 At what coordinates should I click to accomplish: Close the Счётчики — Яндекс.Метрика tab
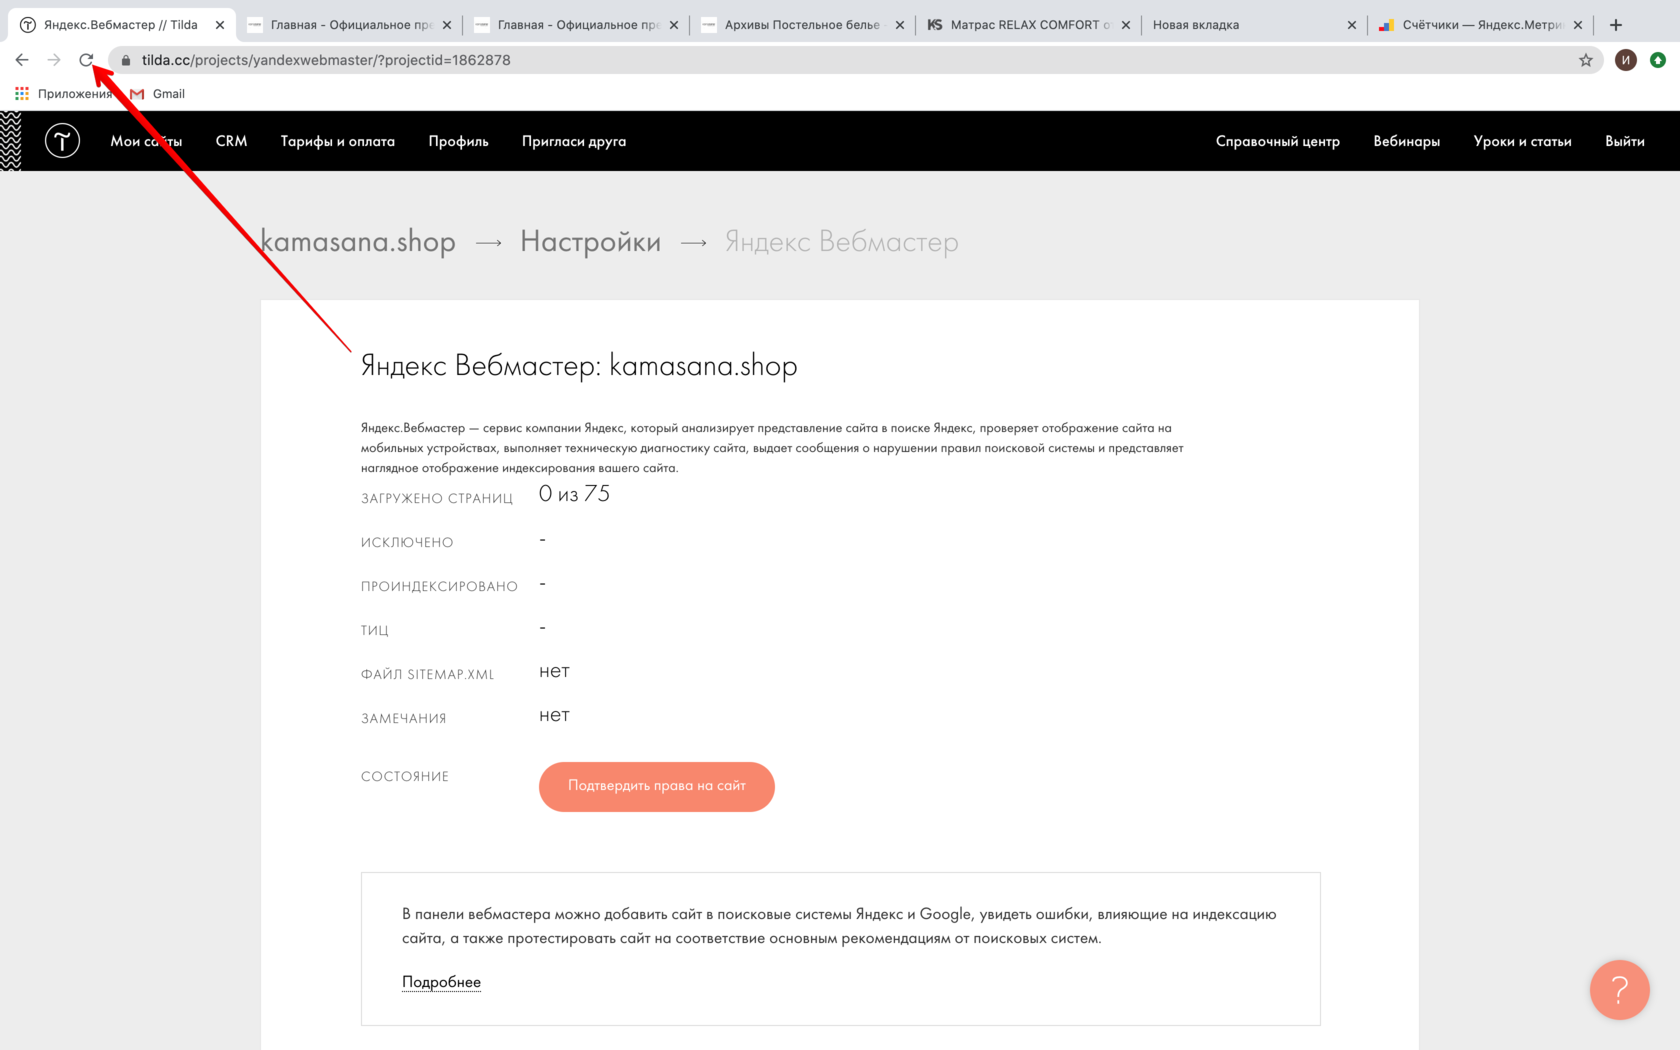(1578, 25)
